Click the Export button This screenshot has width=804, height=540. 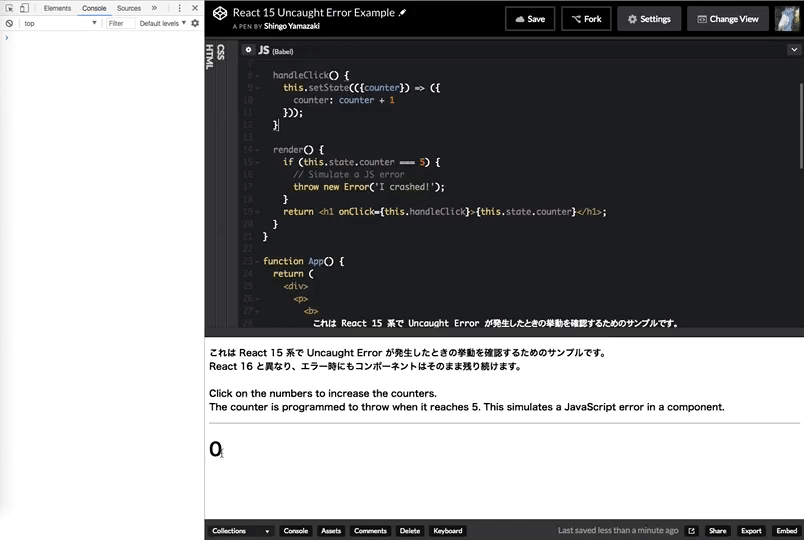pos(751,531)
